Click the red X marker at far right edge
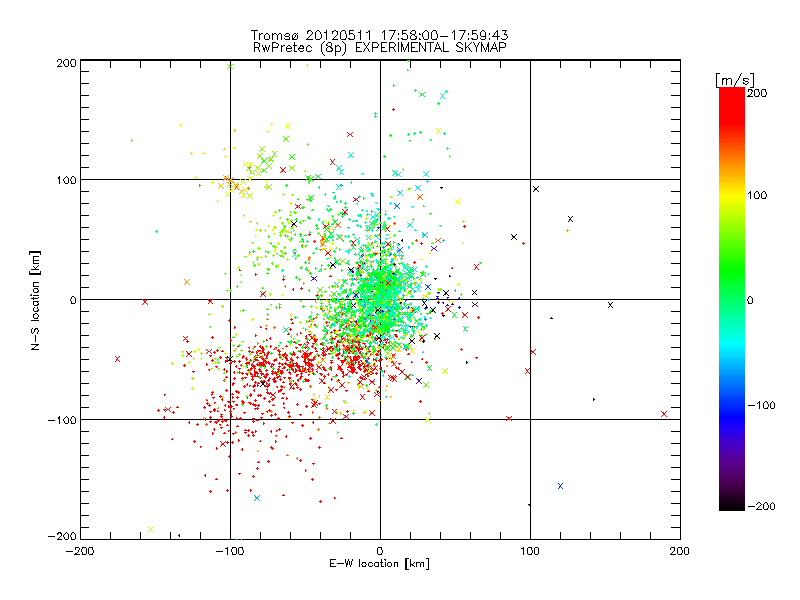 664,414
